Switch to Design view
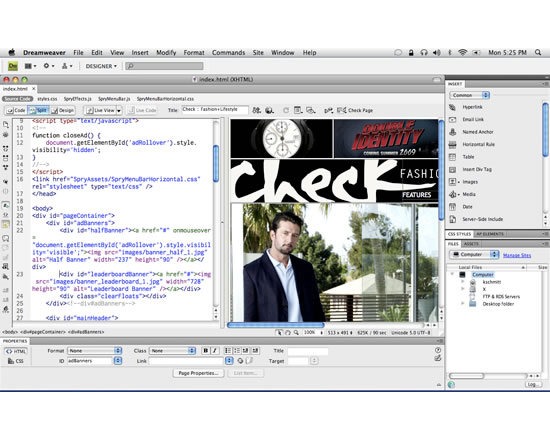Image resolution: width=550 pixels, height=440 pixels. click(x=62, y=110)
